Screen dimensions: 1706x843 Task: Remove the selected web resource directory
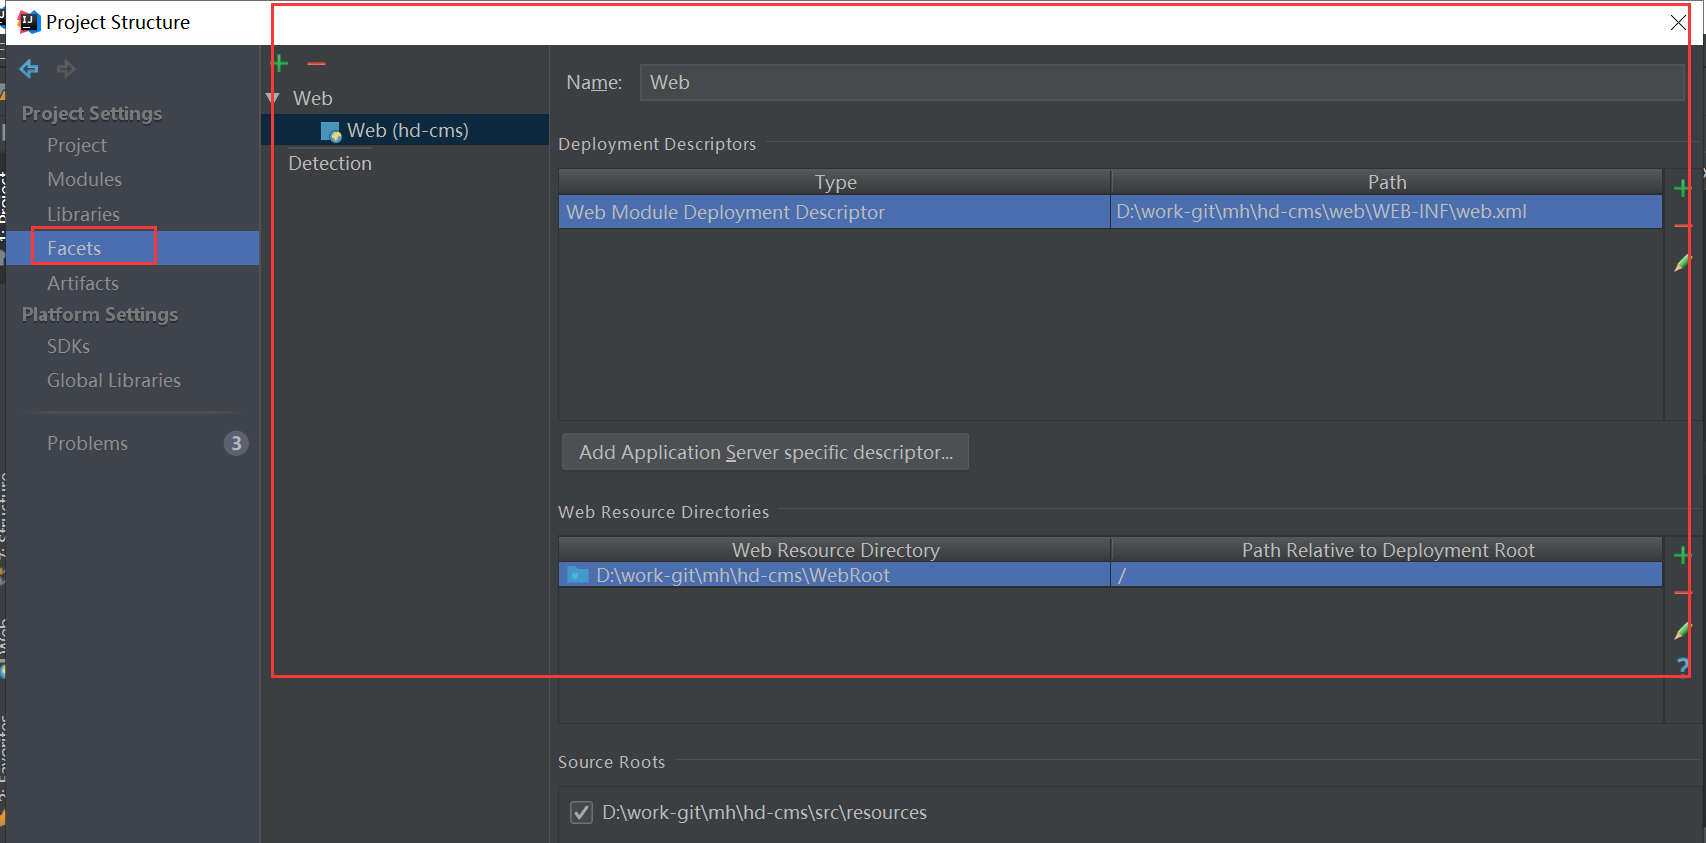click(1682, 593)
